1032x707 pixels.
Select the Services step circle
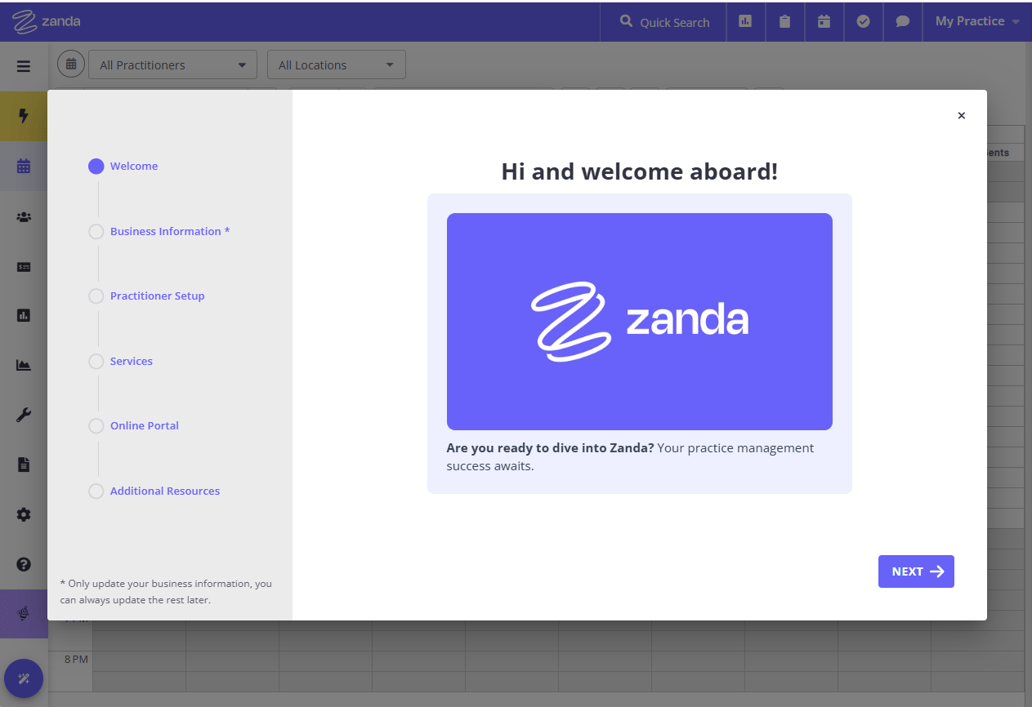(96, 361)
